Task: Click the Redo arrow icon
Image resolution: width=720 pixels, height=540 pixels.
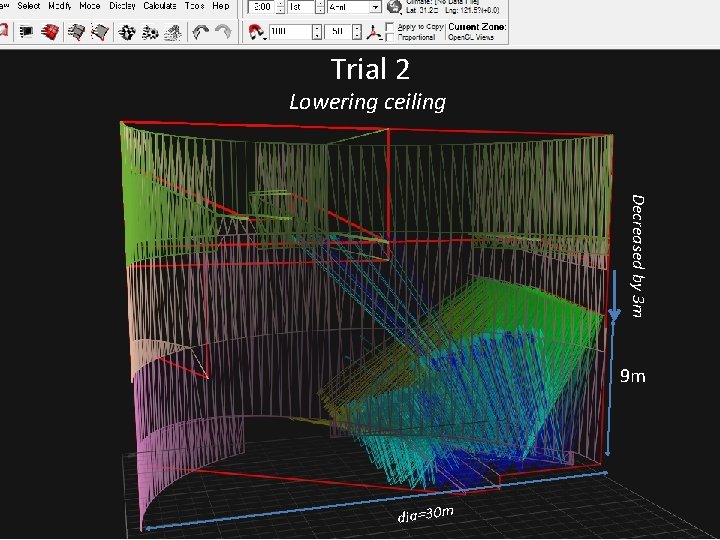Action: [223, 32]
